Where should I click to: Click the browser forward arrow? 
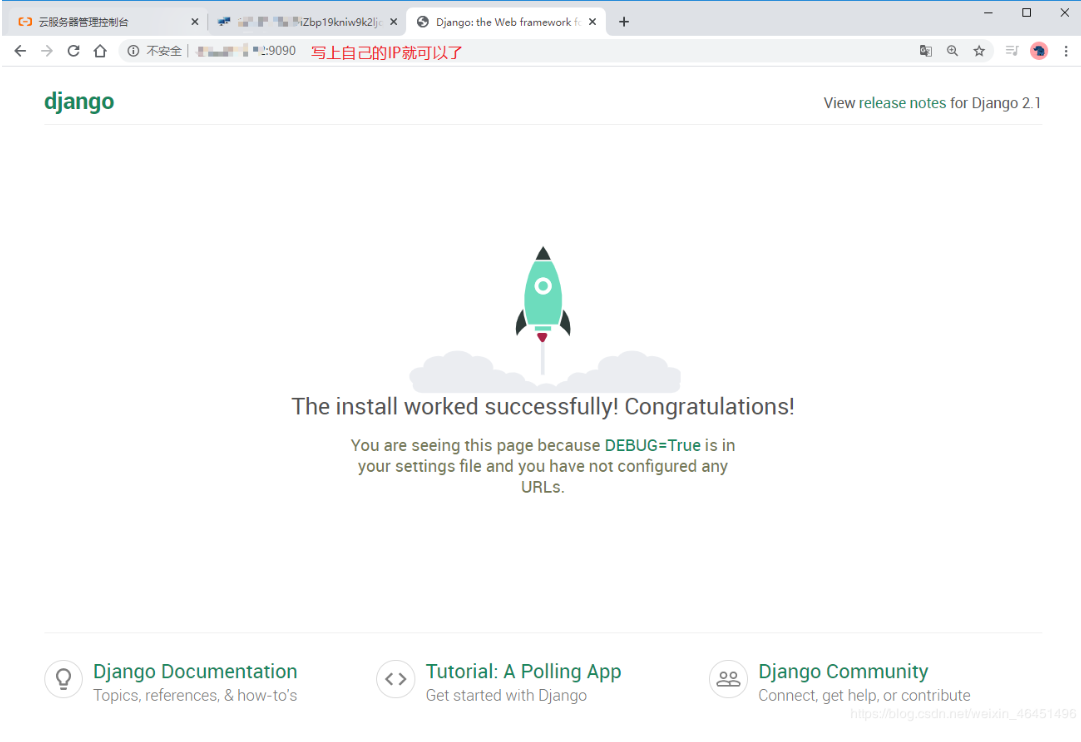[x=47, y=51]
